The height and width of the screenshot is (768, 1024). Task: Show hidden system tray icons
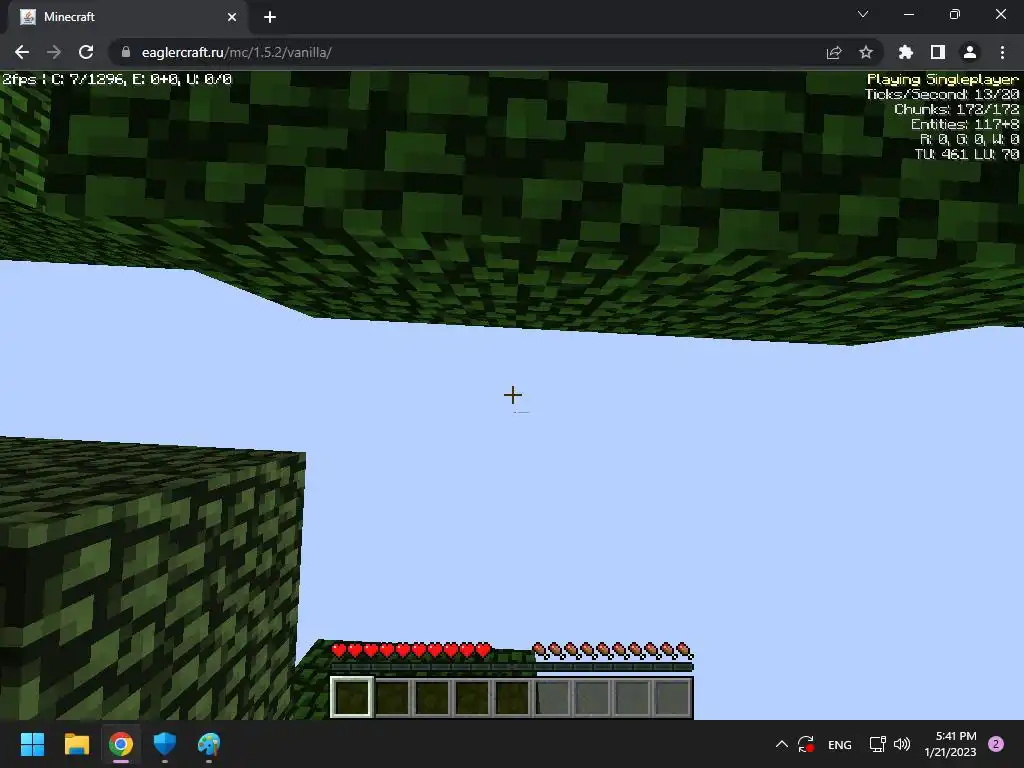pyautogui.click(x=782, y=744)
